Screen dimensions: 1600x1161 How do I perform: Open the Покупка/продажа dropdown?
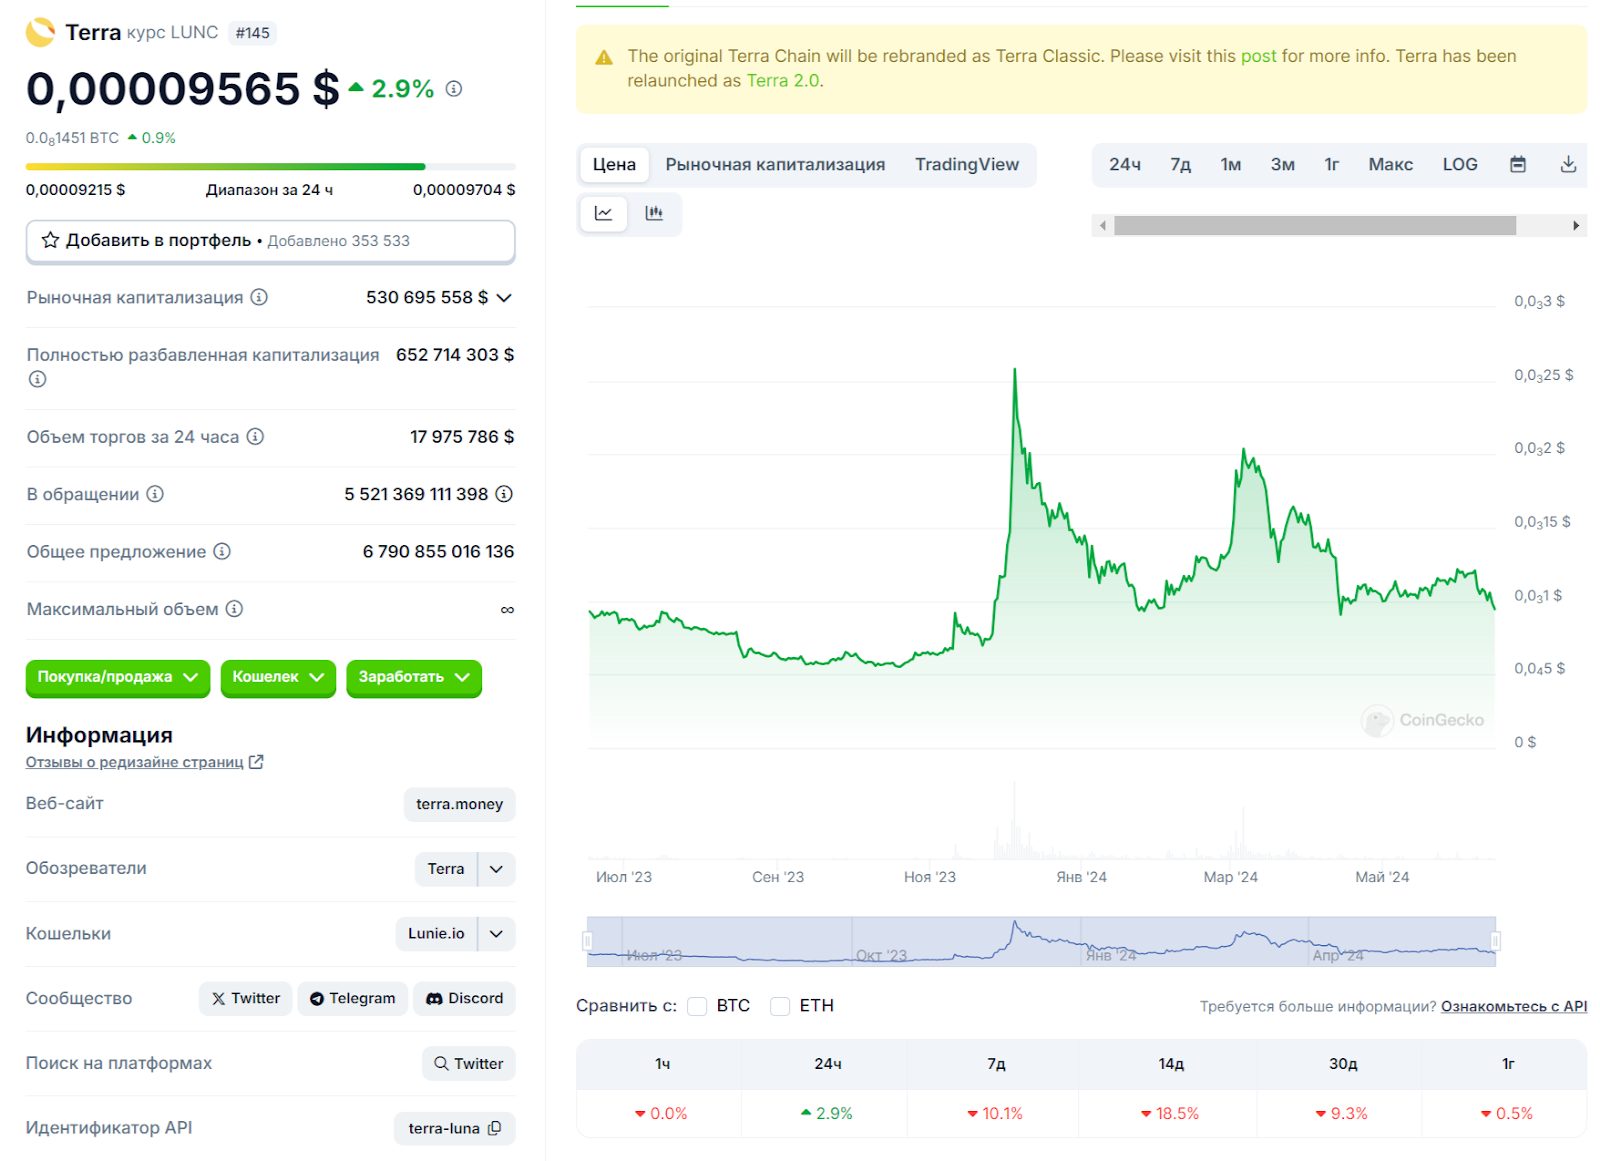tap(118, 677)
